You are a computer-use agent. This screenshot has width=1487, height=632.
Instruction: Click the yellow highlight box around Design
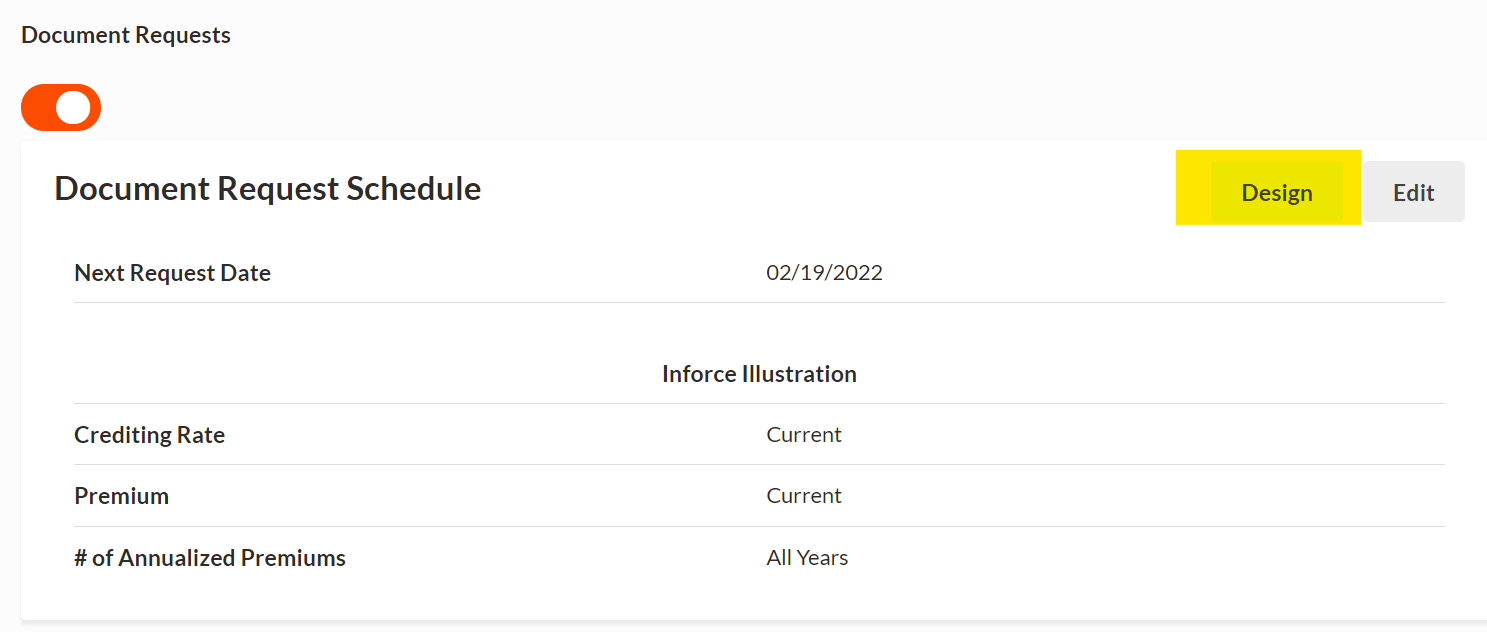coord(1192,188)
